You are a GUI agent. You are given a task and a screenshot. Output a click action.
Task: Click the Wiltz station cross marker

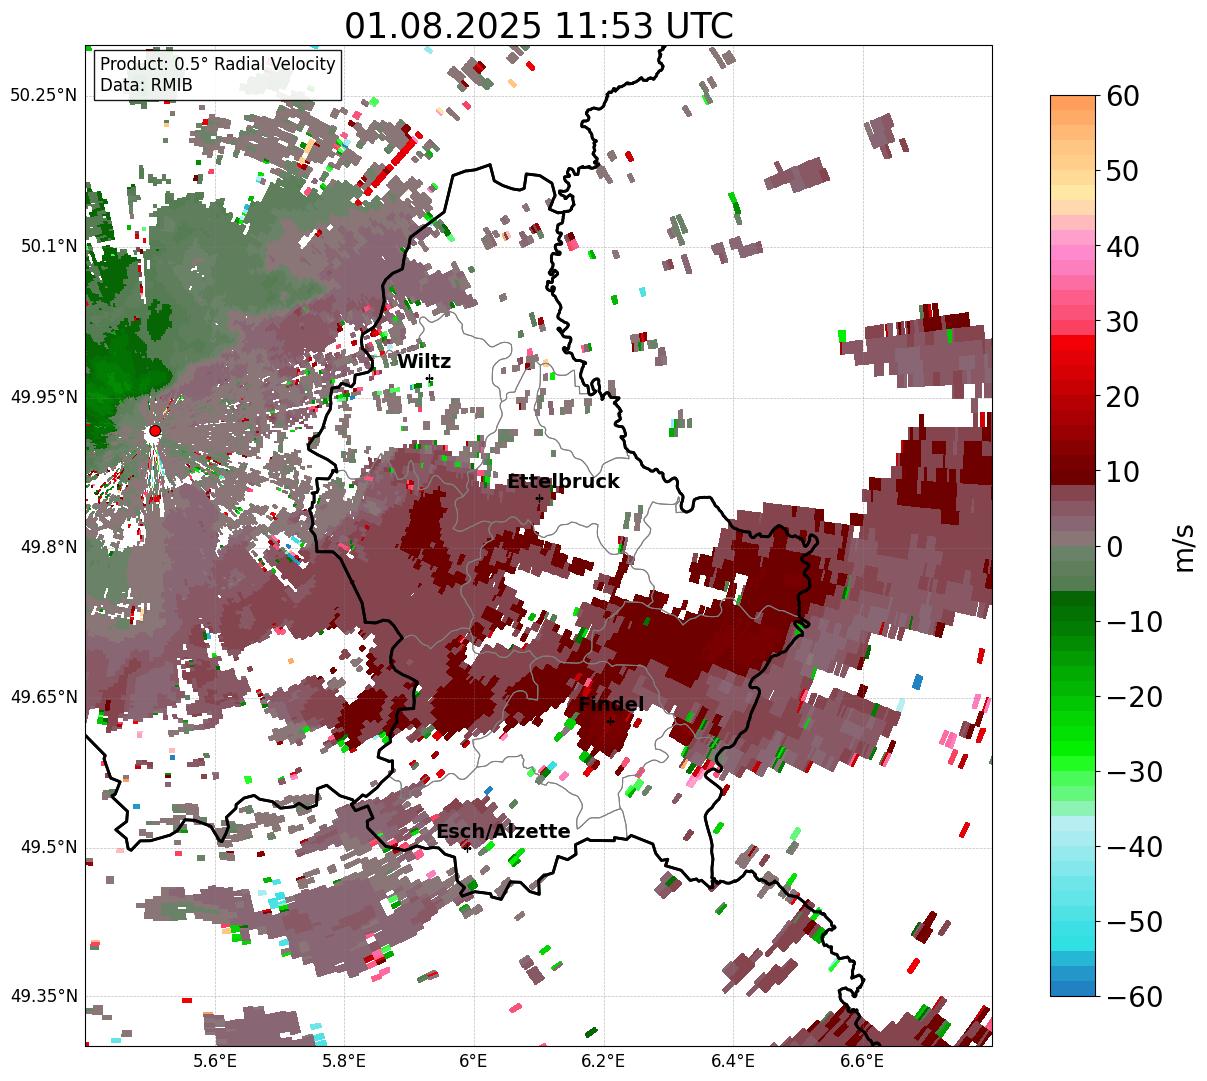(x=429, y=379)
